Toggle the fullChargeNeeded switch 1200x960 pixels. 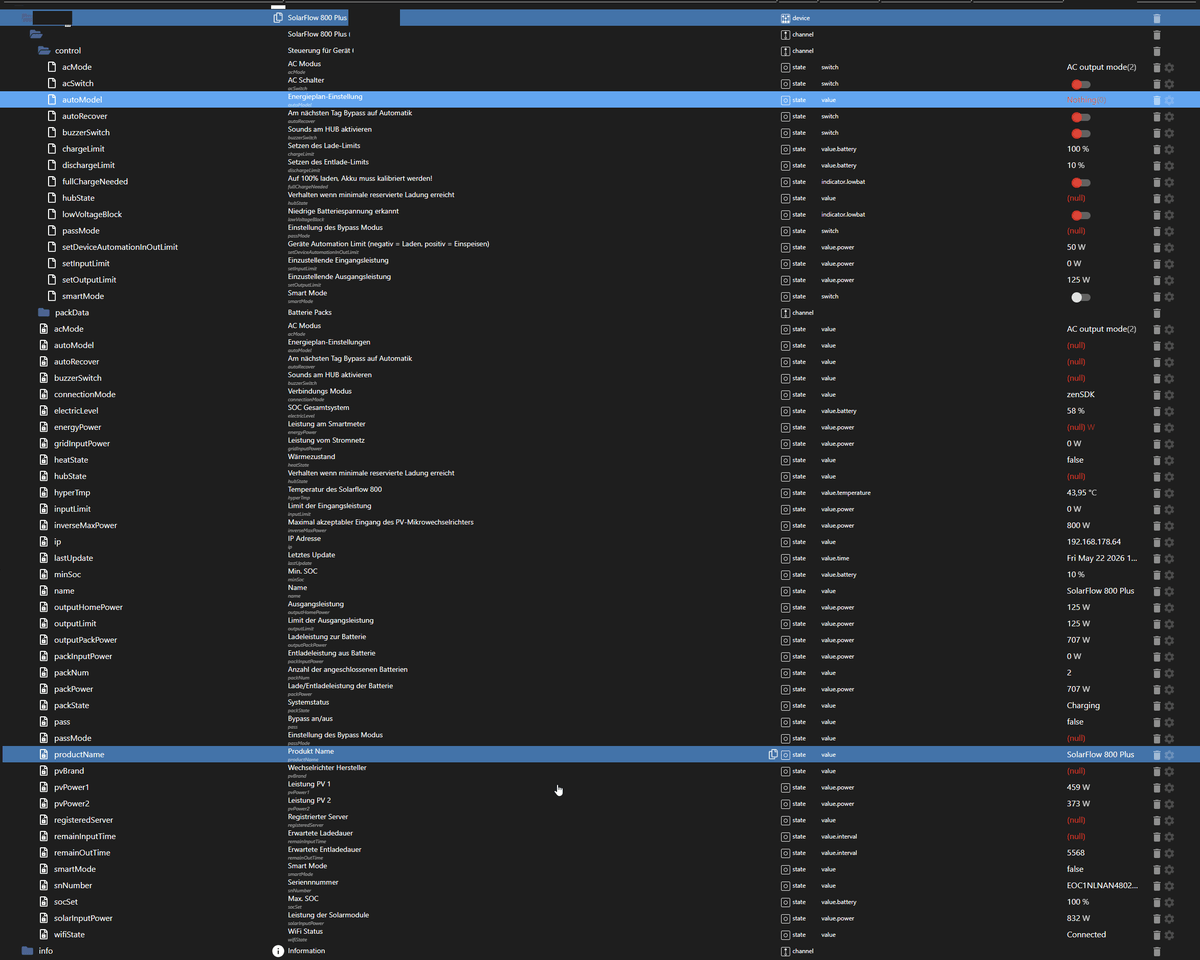[1080, 182]
